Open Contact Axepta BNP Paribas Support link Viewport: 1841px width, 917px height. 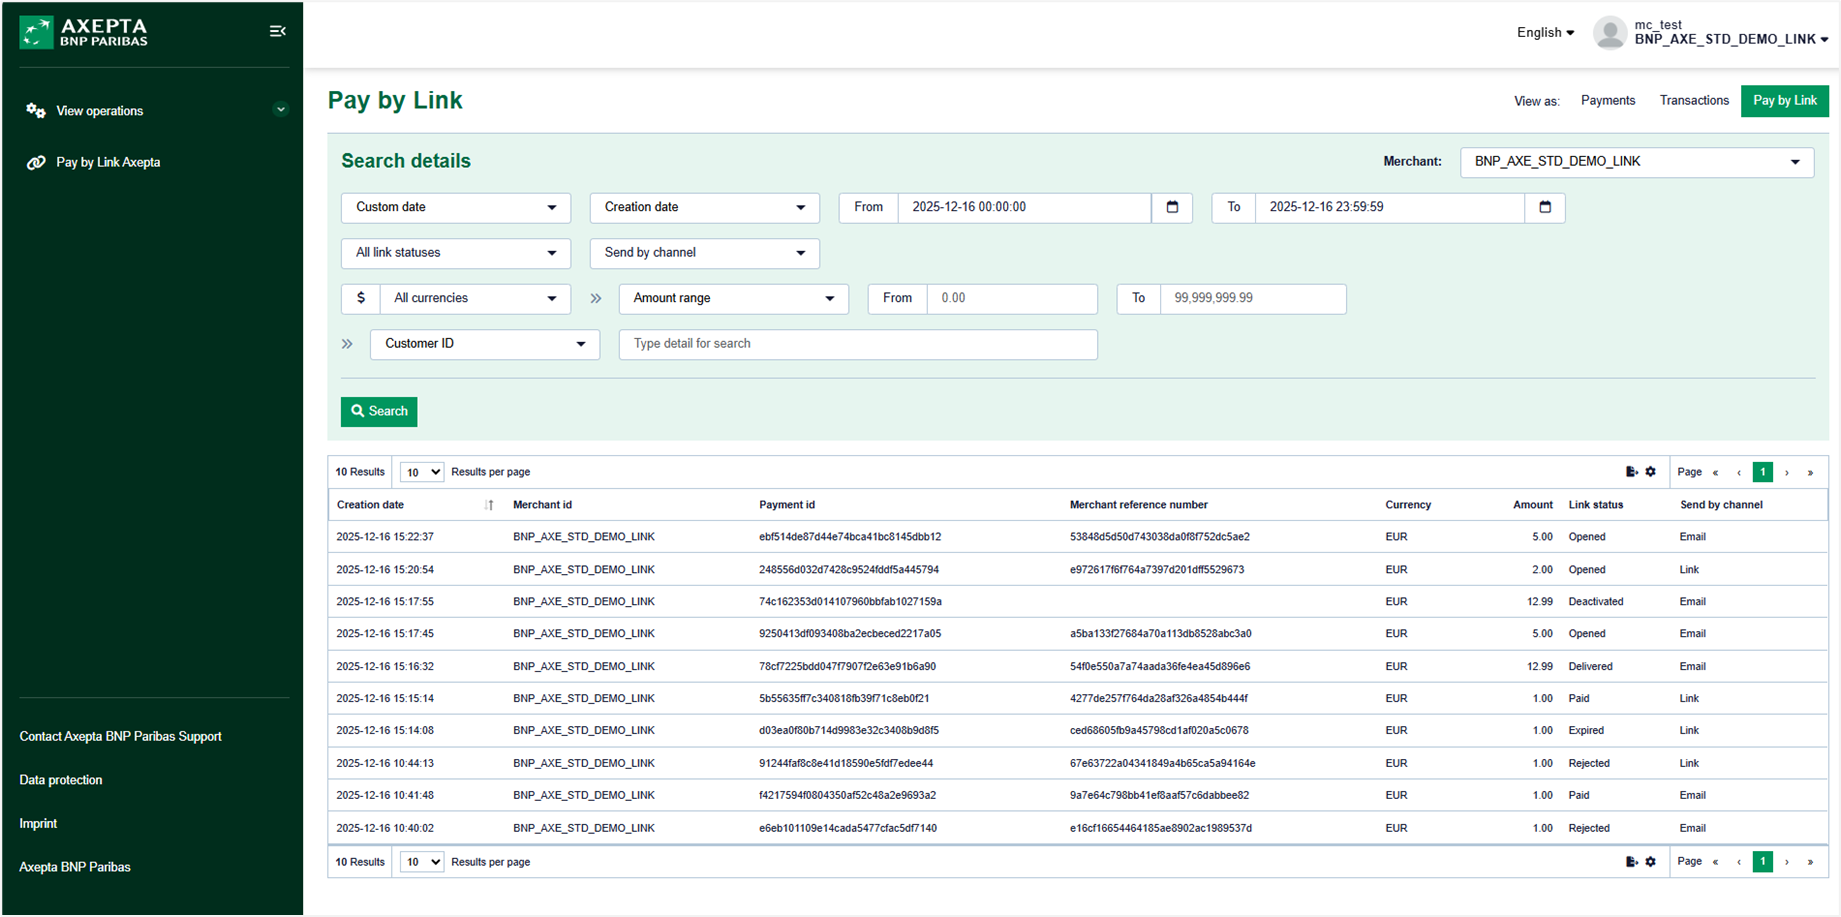120,737
